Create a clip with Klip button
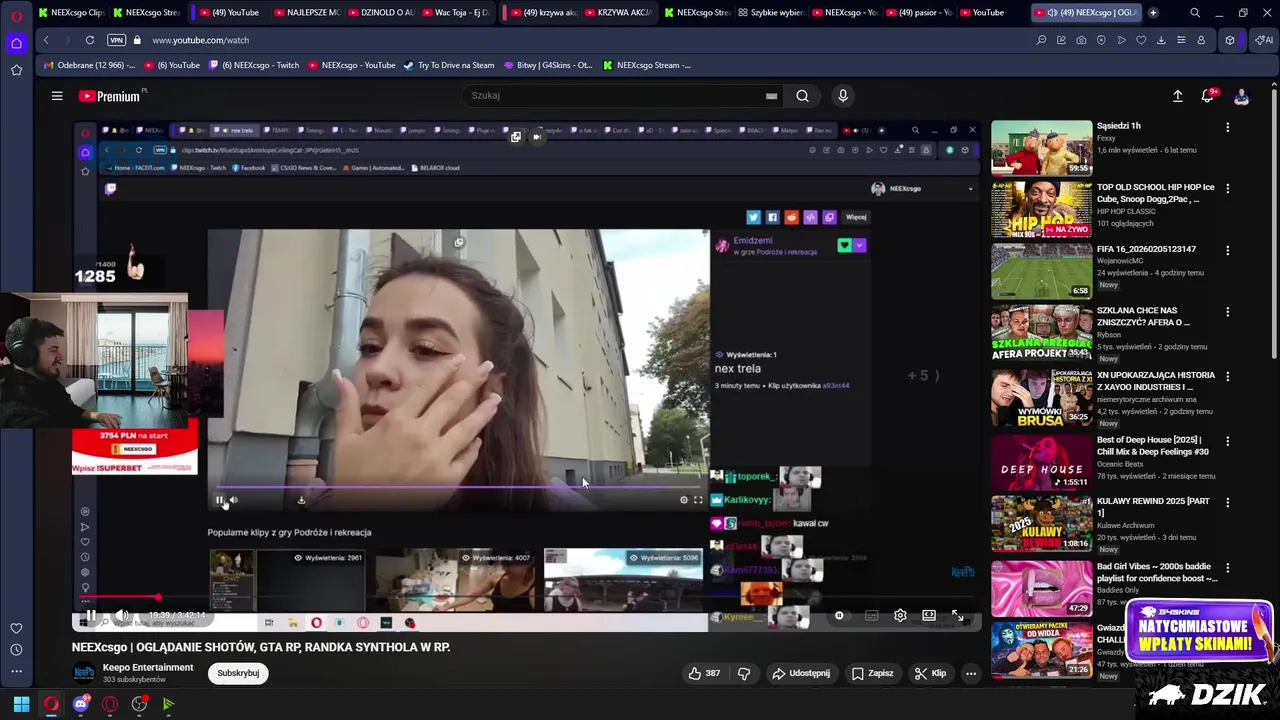The height and width of the screenshot is (720, 1280). (930, 673)
